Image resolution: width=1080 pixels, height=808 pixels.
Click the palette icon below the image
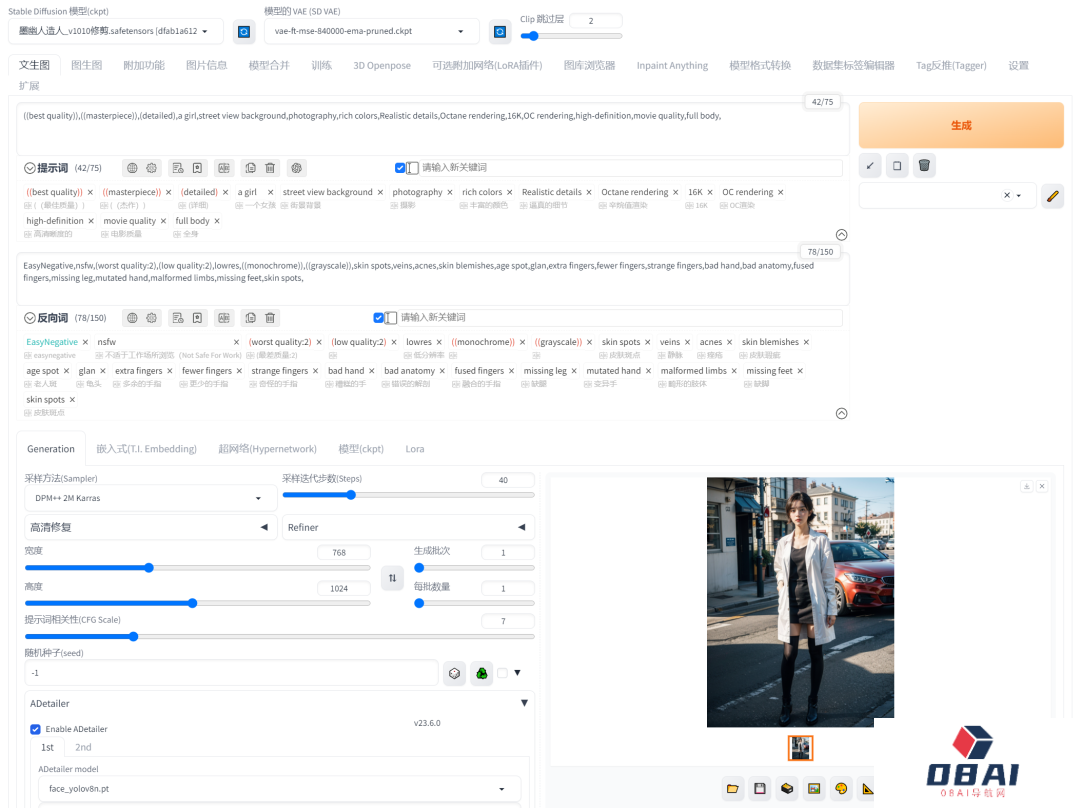pyautogui.click(x=841, y=789)
